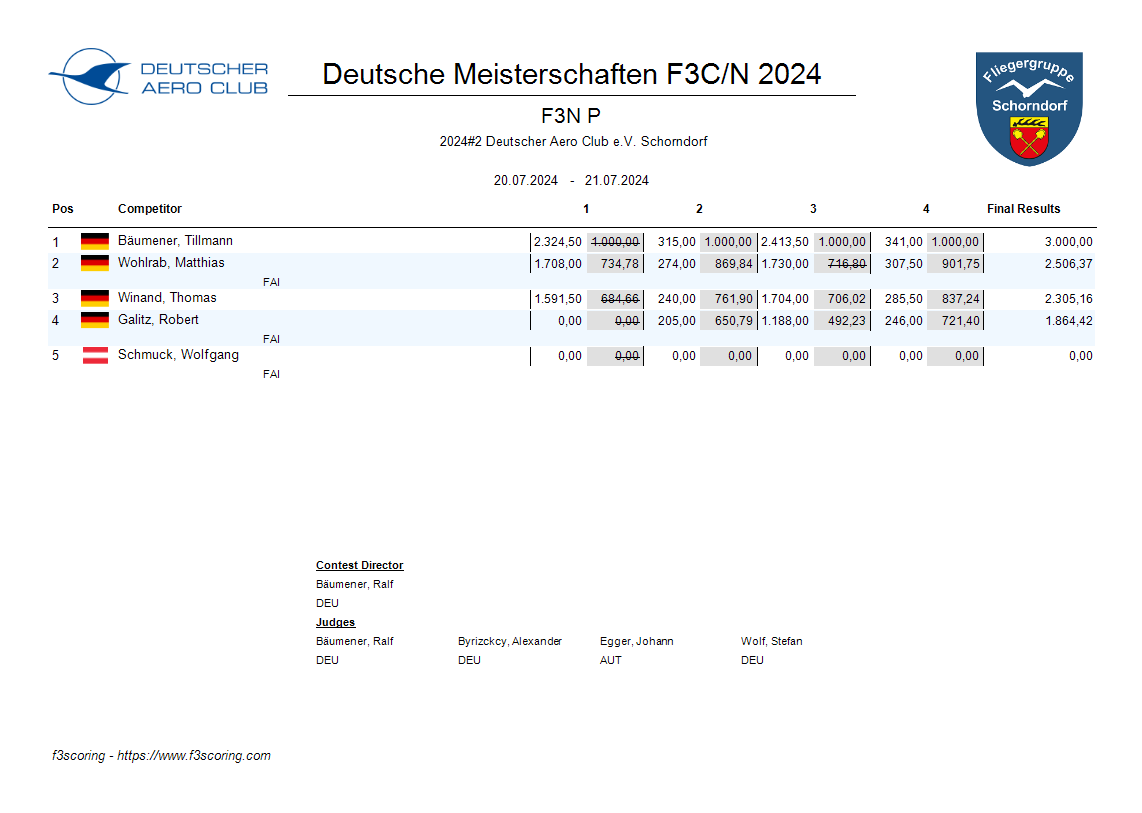The height and width of the screenshot is (813, 1142).
Task: Click the Deutsche Meisterschaften F3C/N 2024 title
Action: (x=572, y=74)
